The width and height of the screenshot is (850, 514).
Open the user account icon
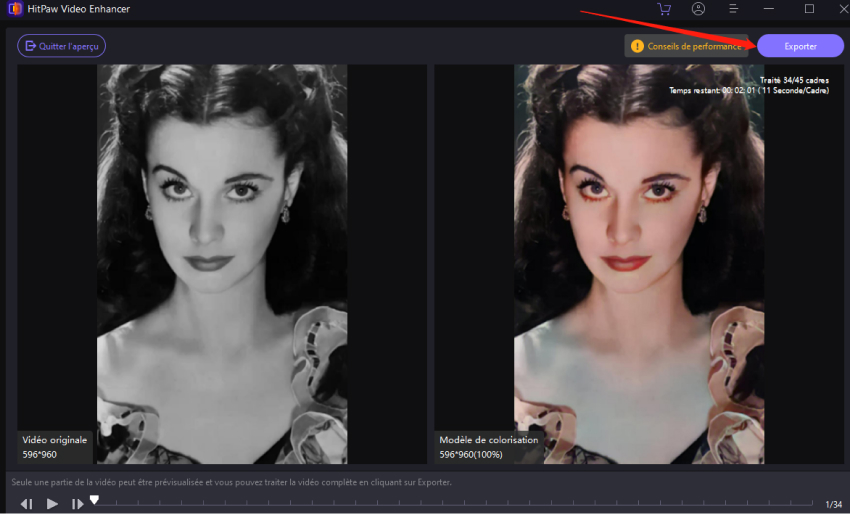(698, 9)
